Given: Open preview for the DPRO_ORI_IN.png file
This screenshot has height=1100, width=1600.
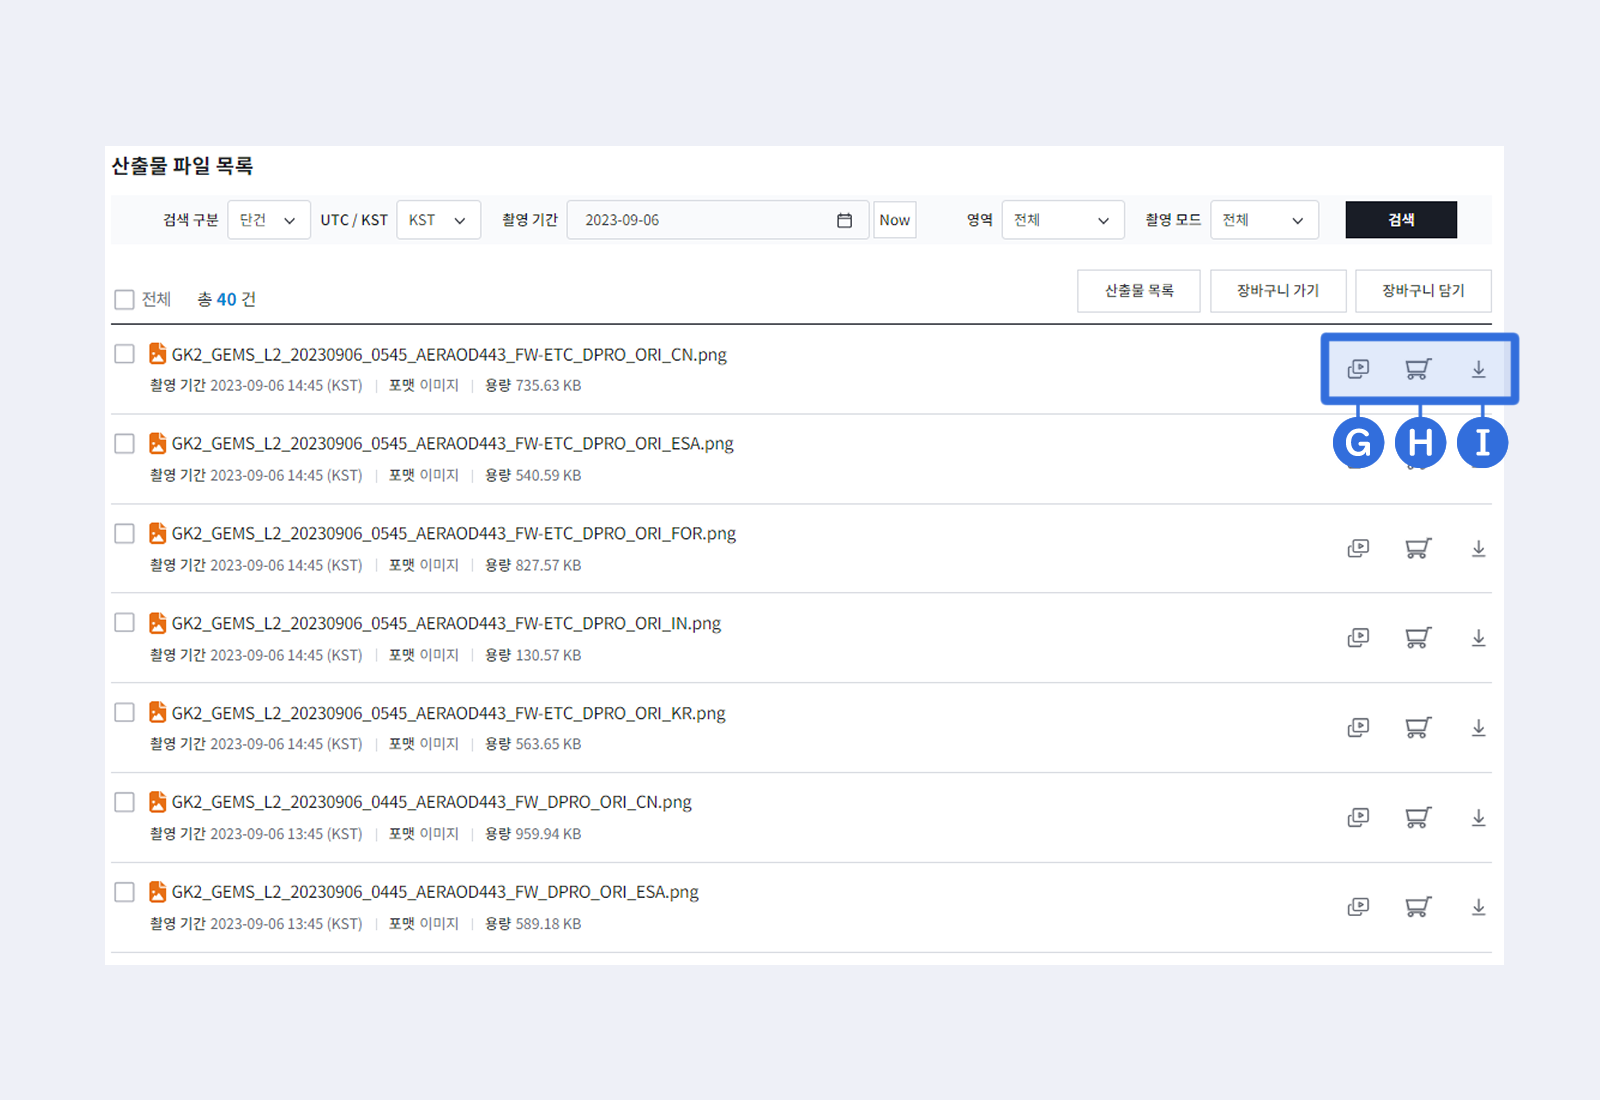Looking at the screenshot, I should 1358,638.
